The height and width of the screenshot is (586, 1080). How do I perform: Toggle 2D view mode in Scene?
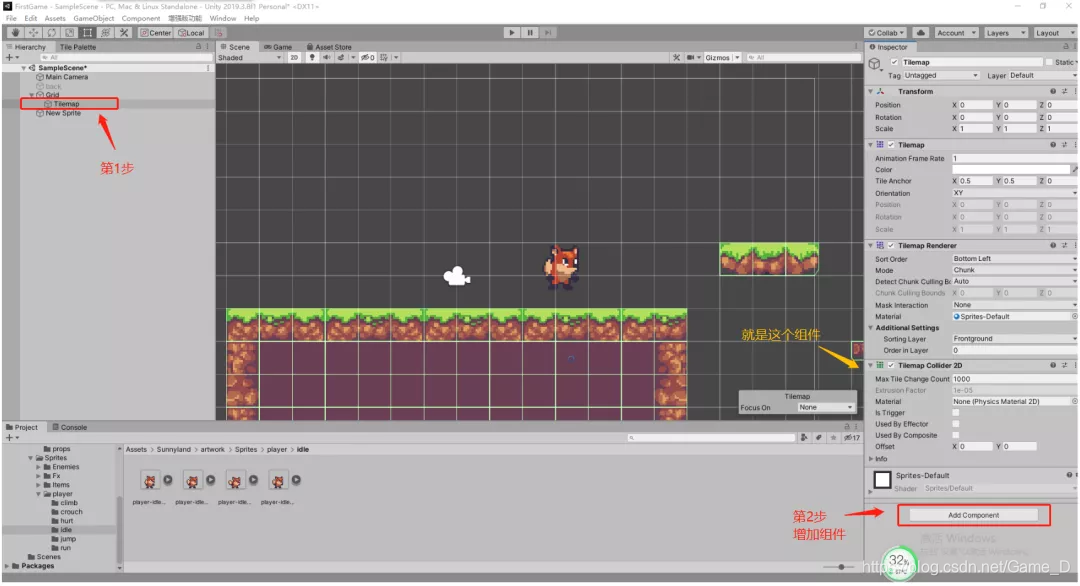coord(294,57)
